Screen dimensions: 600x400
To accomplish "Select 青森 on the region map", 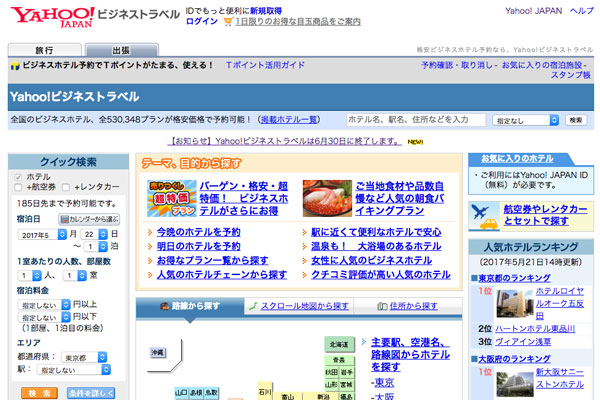I will coord(339,360).
